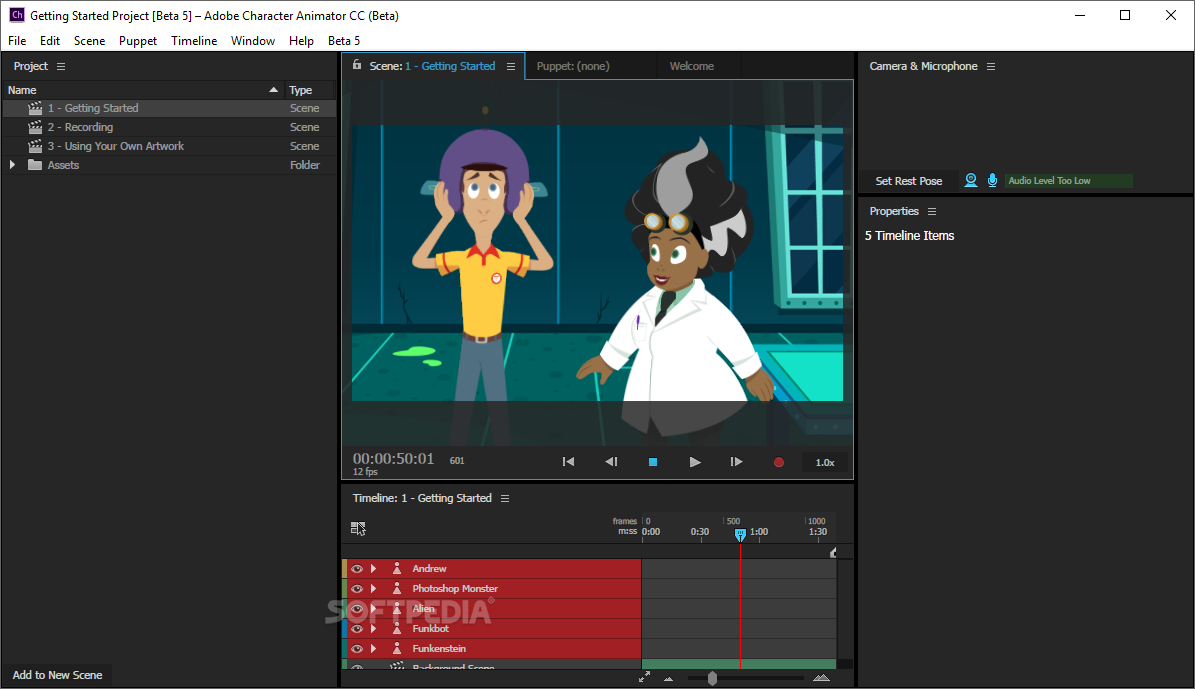1195x689 pixels.
Task: Hide the Photoshop Monster track
Action: pos(357,588)
